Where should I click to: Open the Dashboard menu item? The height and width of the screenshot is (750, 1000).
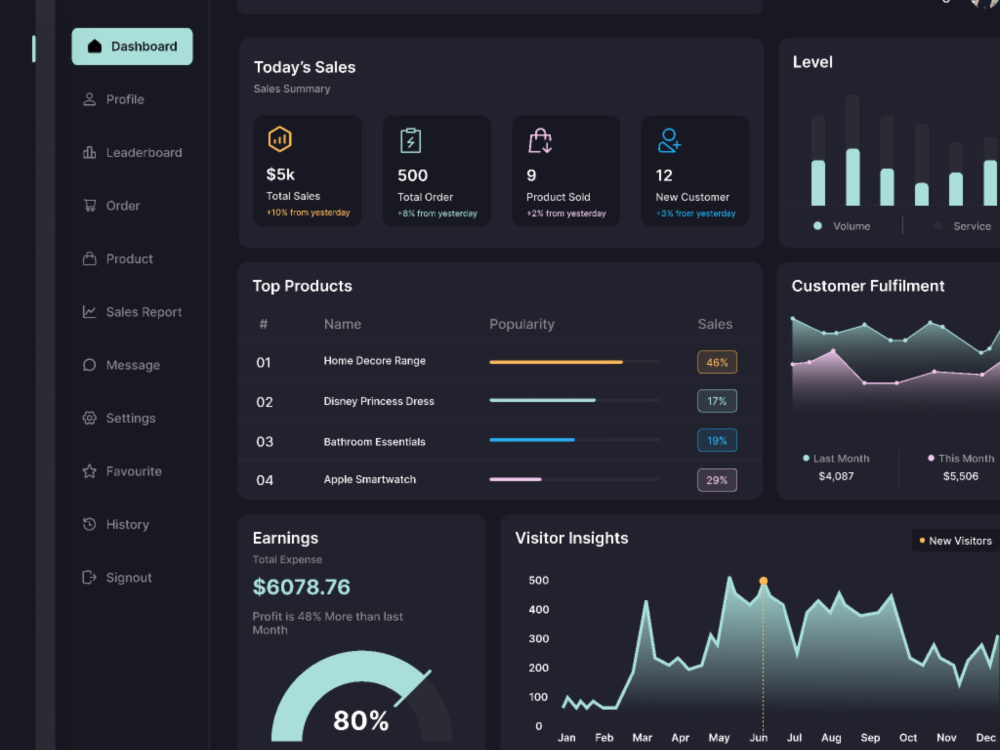pos(132,47)
